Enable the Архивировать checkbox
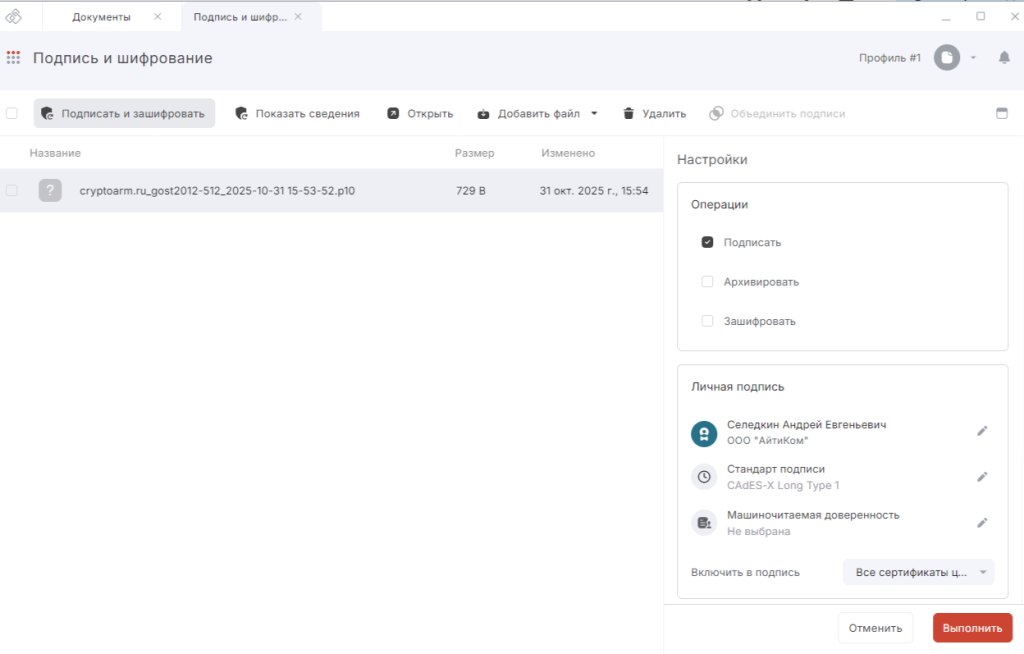 click(x=707, y=282)
